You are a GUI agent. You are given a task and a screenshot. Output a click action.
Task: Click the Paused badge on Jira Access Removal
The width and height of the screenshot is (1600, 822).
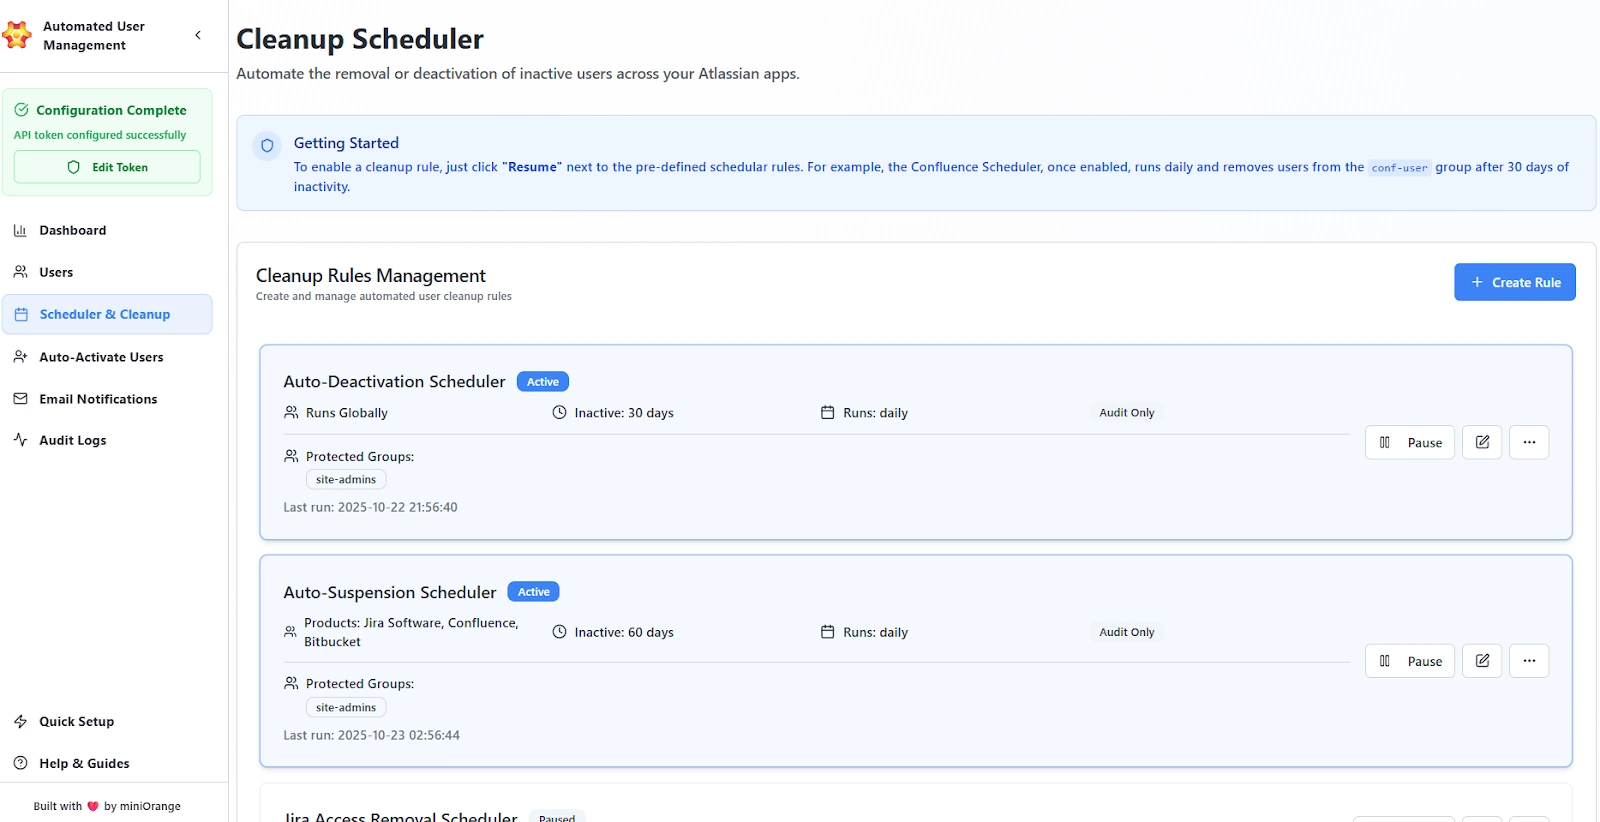557,817
